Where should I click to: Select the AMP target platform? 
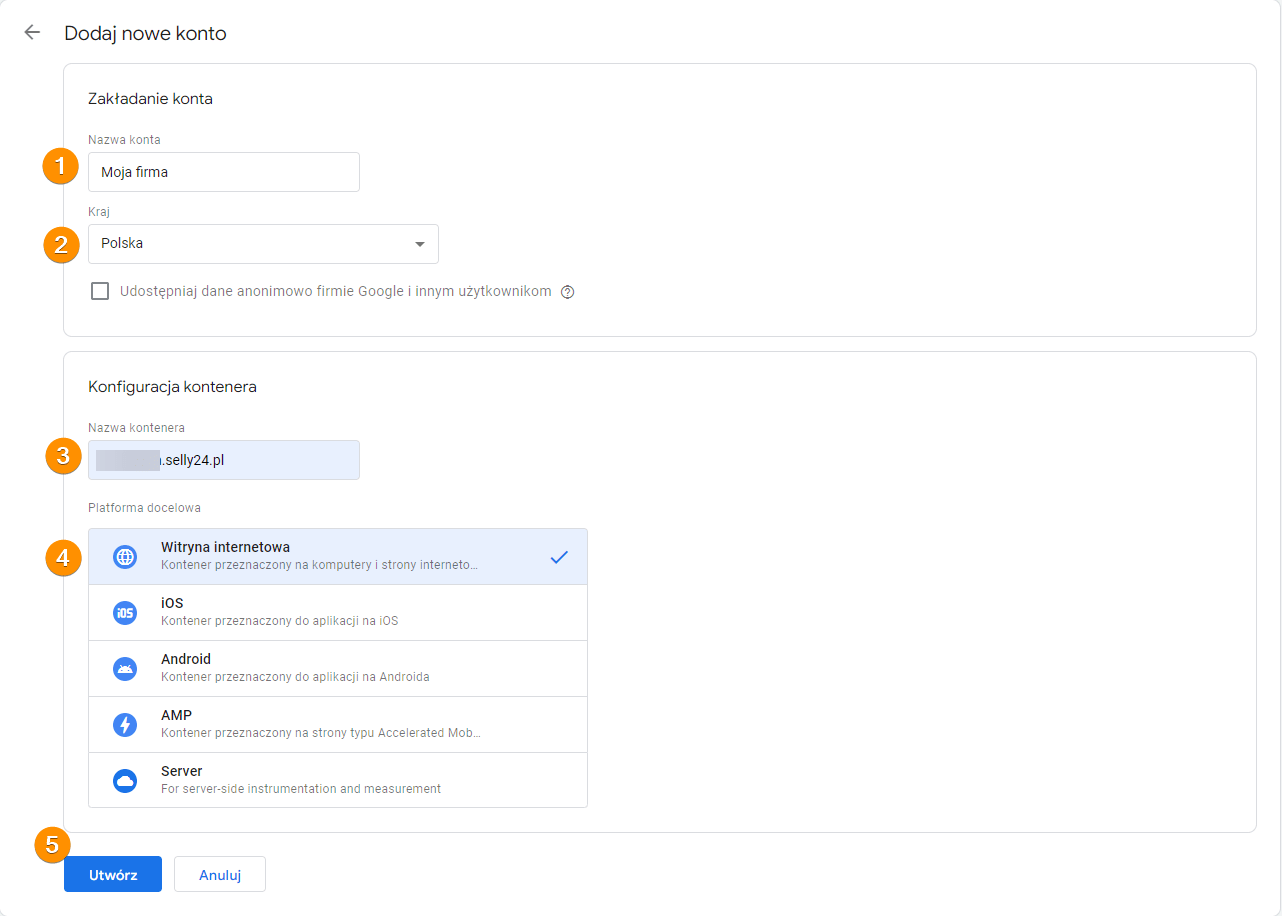[x=337, y=724]
